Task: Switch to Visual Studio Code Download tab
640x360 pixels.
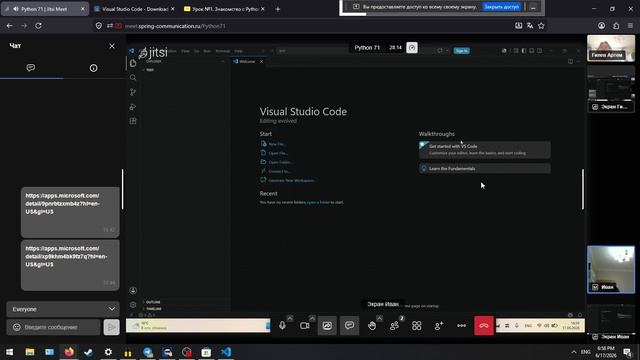Action: (134, 9)
